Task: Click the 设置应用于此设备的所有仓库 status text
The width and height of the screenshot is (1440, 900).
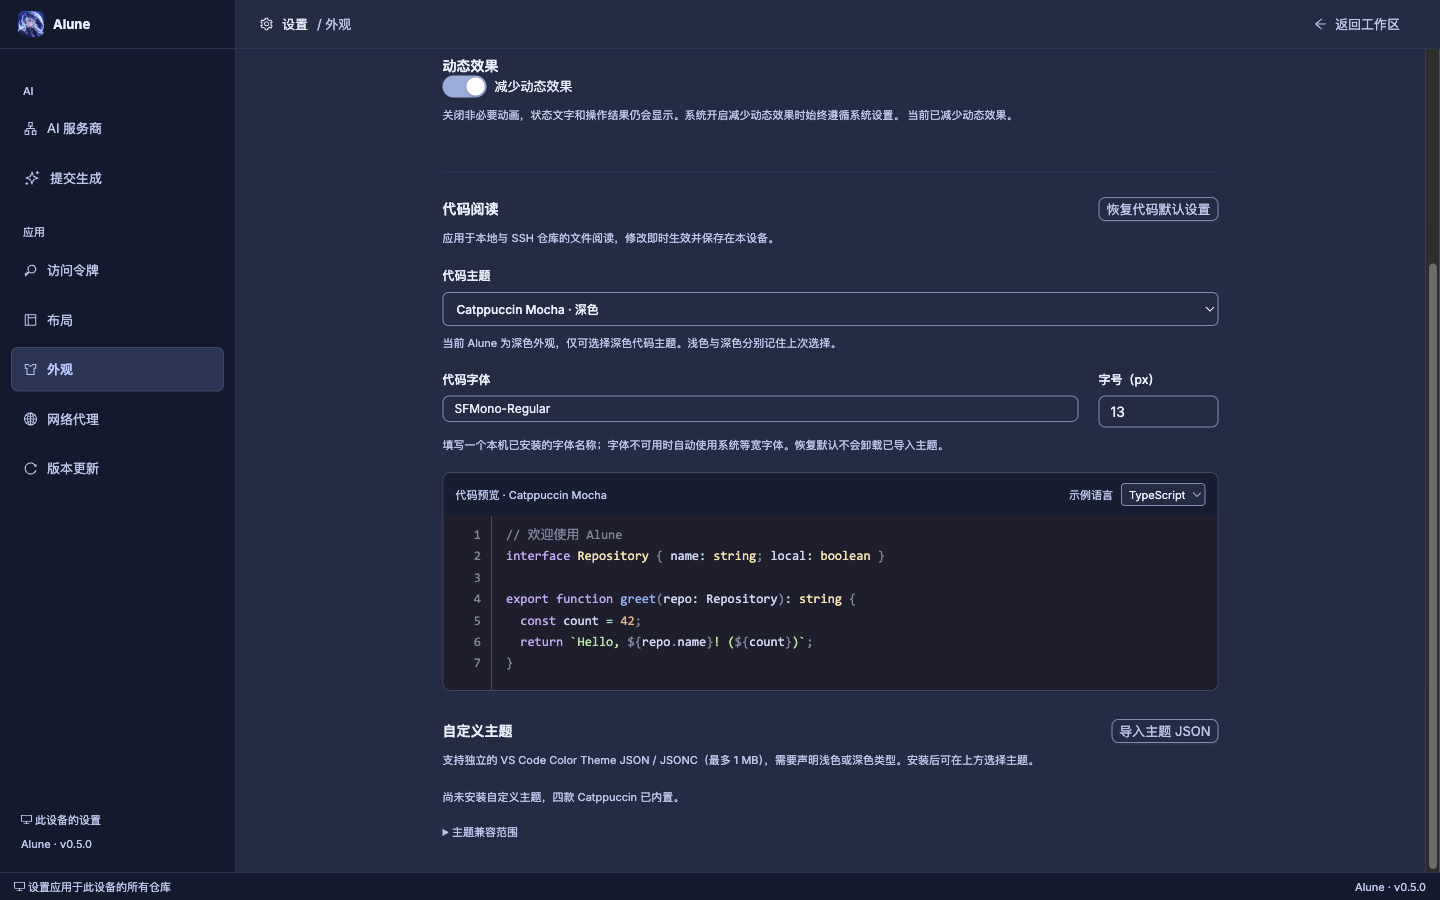Action: click(x=99, y=887)
